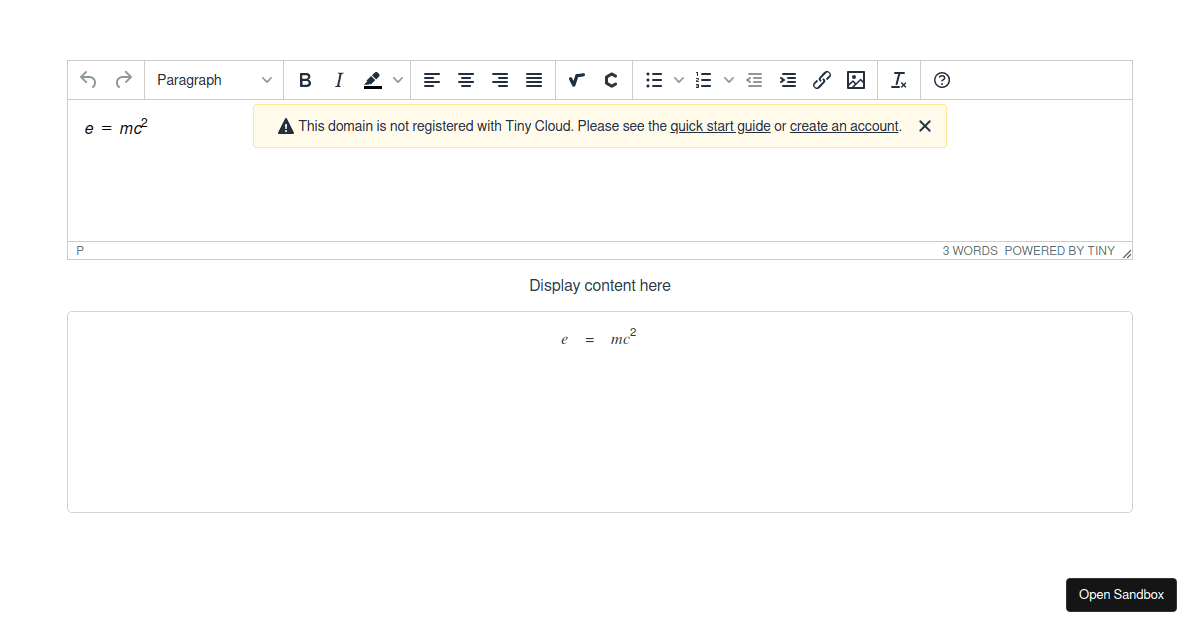The height and width of the screenshot is (630, 1200).
Task: Open the ChemType chemistry formula editor
Action: 610,80
